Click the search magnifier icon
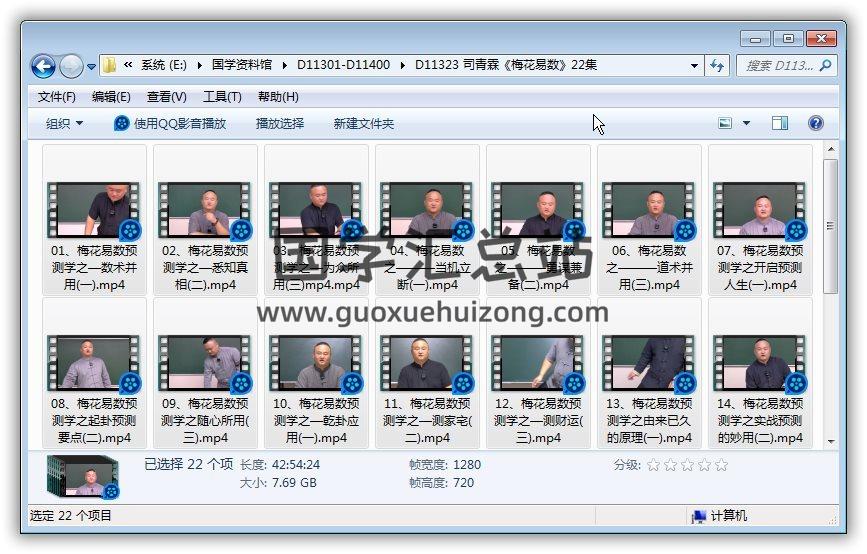 pyautogui.click(x=826, y=66)
